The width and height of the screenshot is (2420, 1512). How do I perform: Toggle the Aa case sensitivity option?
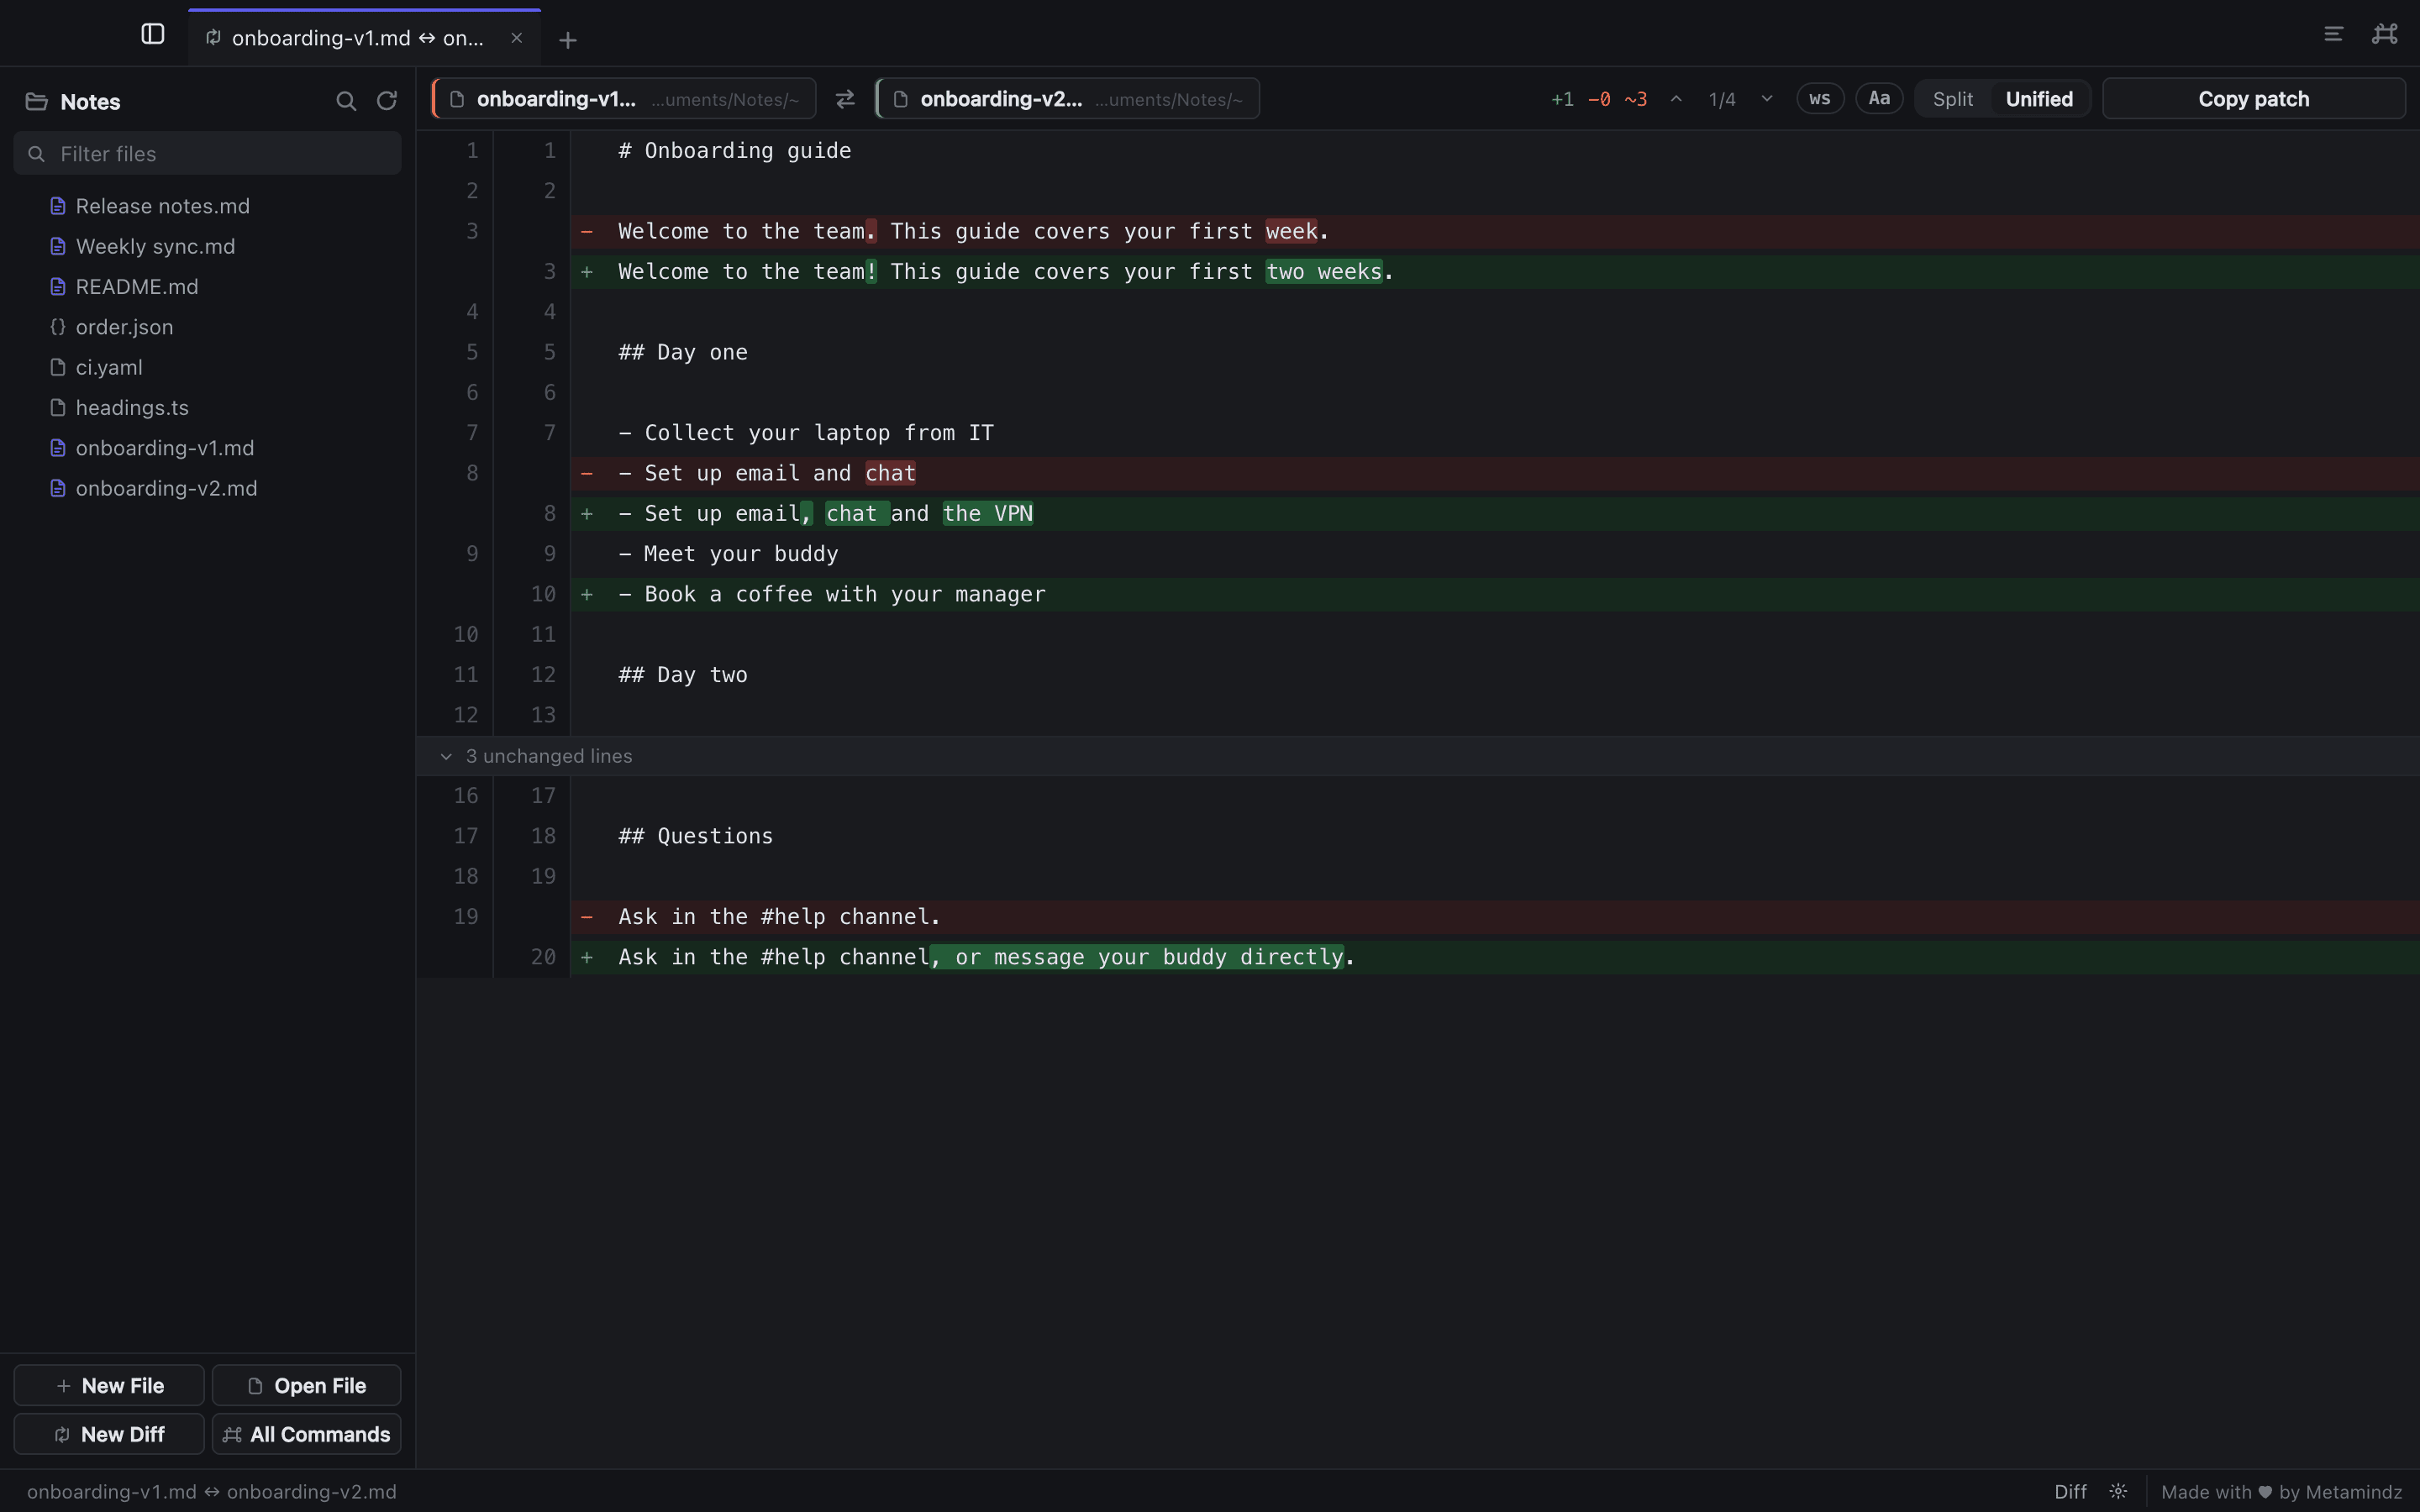1879,99
